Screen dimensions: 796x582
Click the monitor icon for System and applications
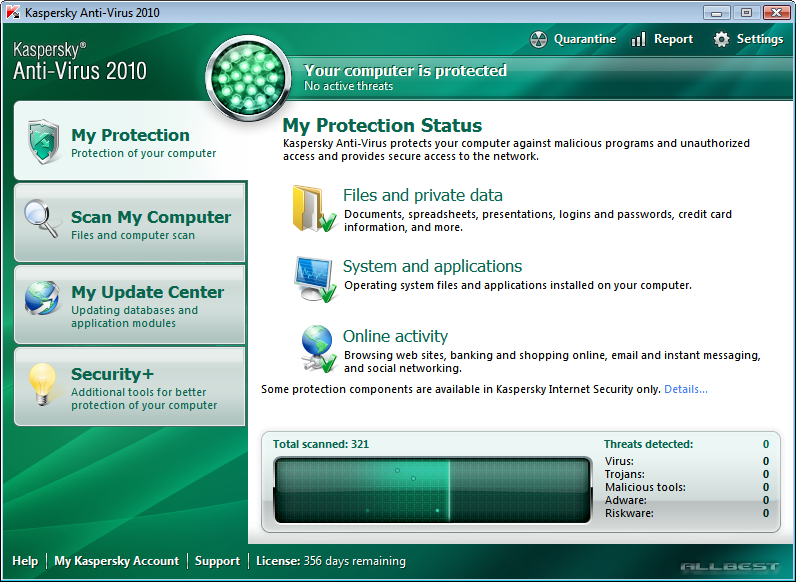coord(315,279)
